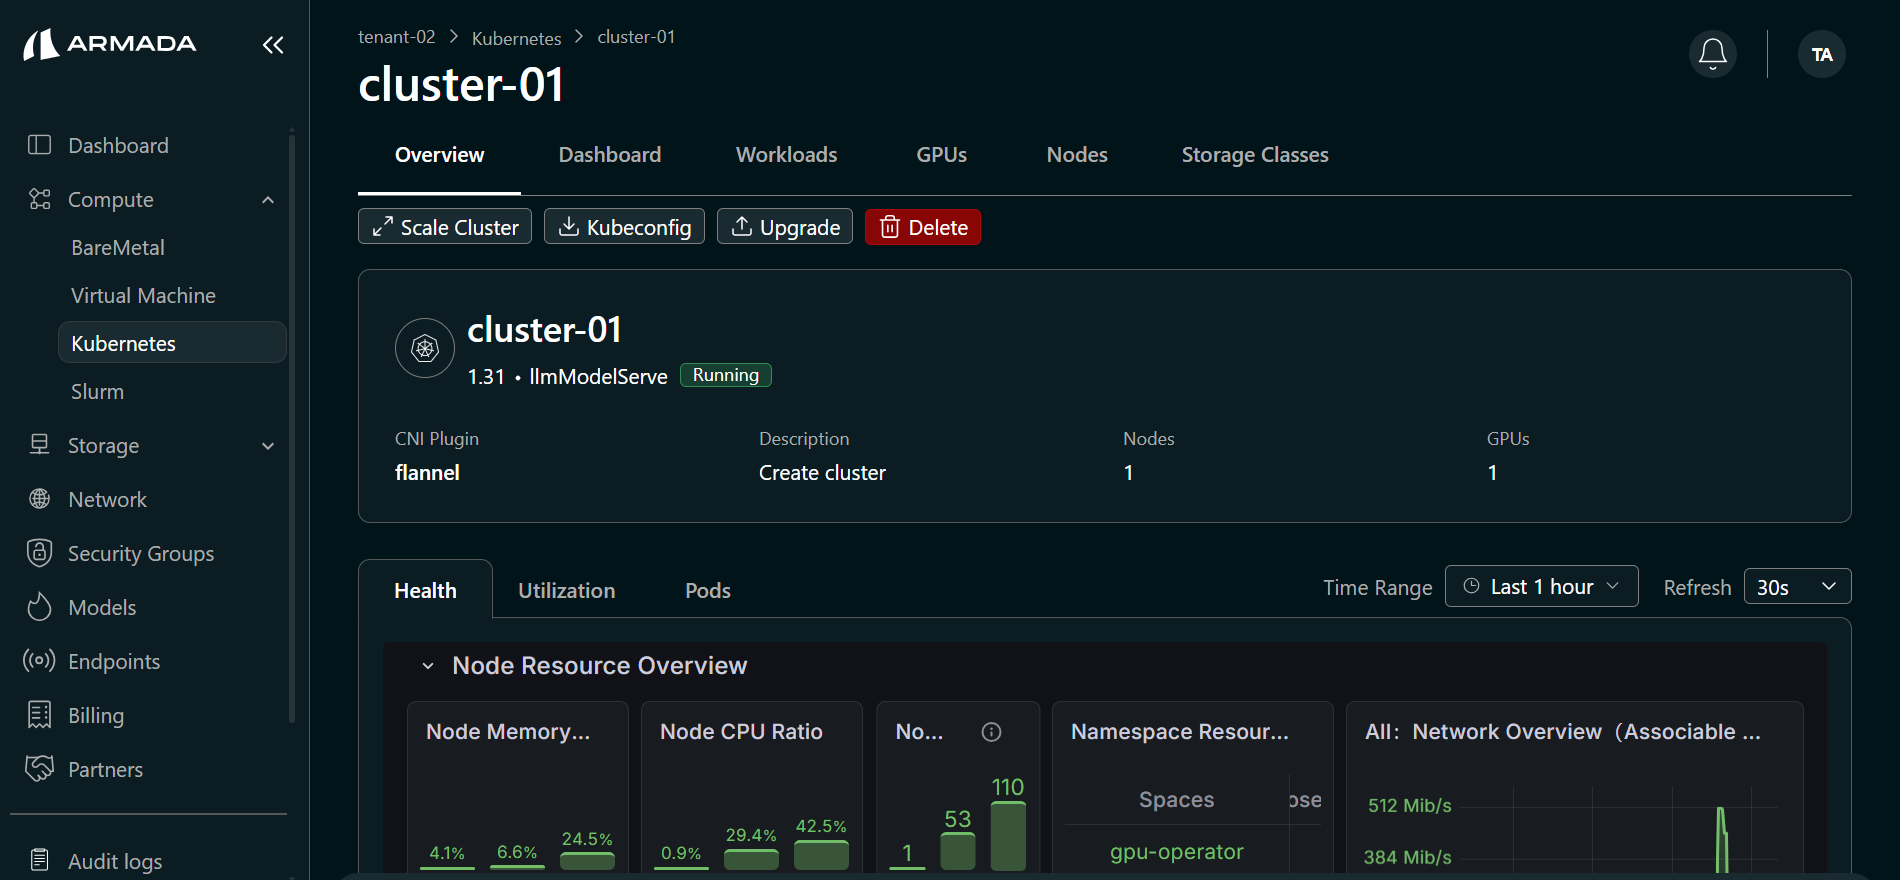The image size is (1900, 880).
Task: Select the Utilization sub-tab
Action: click(566, 590)
